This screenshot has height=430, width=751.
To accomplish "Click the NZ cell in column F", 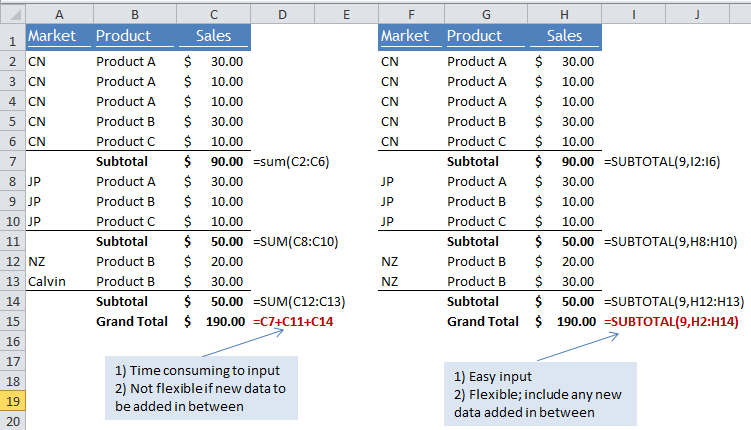I will coord(391,261).
